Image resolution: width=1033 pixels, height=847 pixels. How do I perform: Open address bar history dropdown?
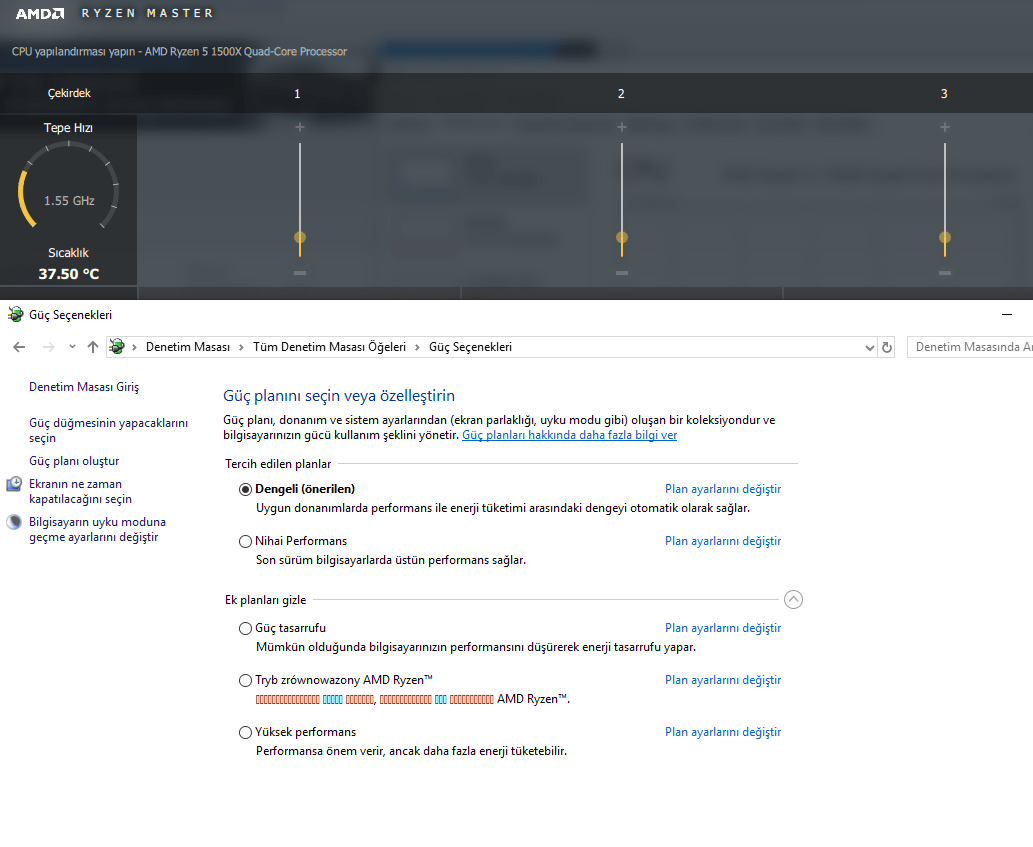point(870,347)
